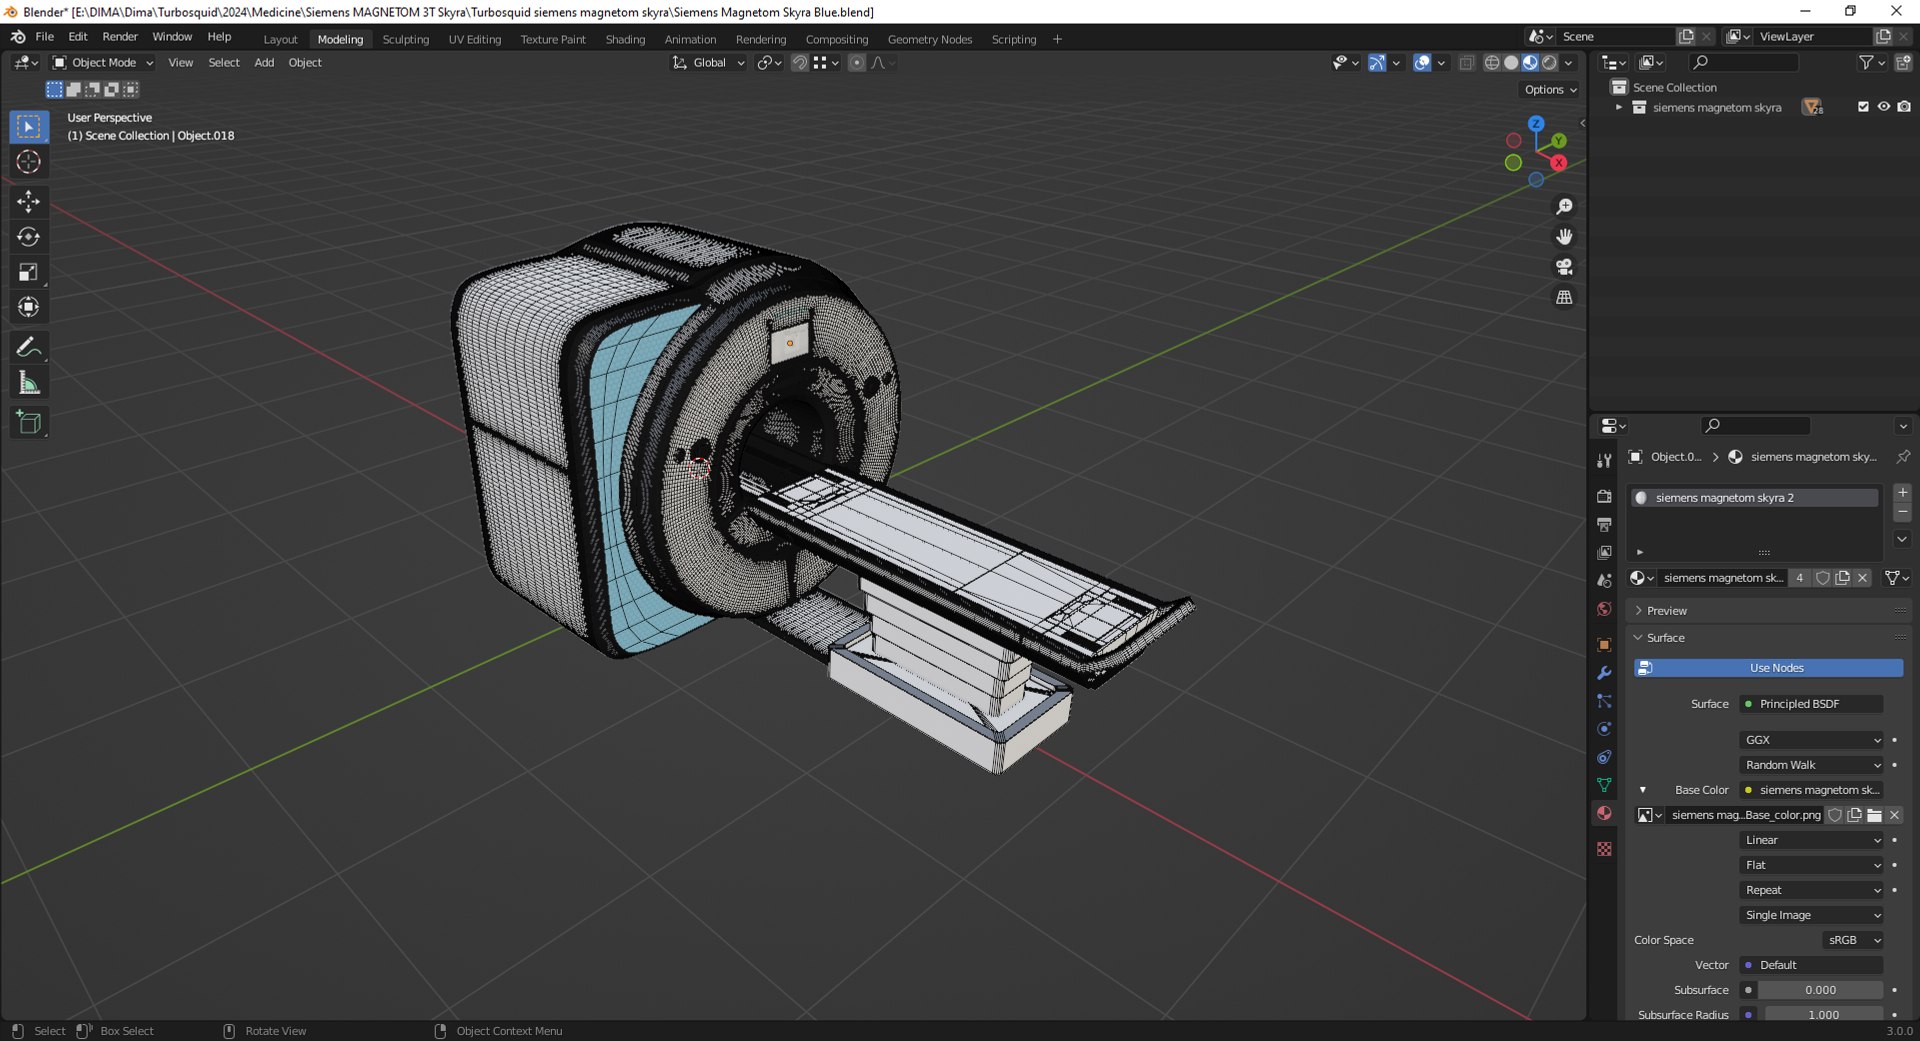Switch perspective/orthographic grid icon

click(x=1564, y=297)
